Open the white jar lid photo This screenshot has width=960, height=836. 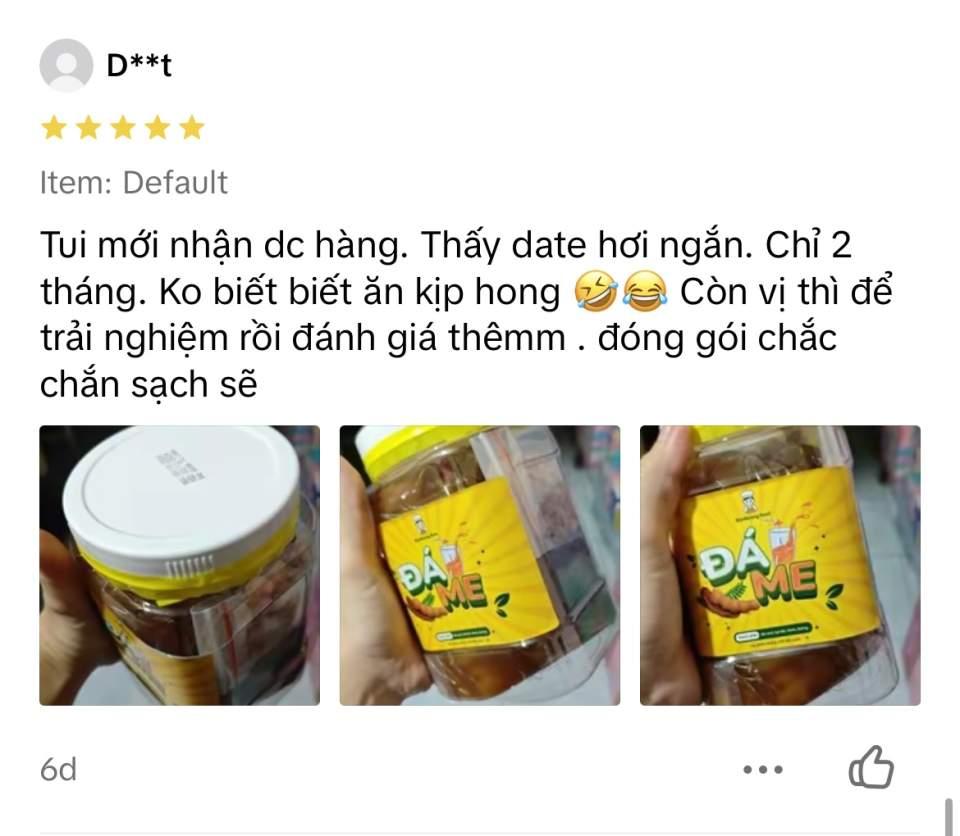[x=179, y=565]
